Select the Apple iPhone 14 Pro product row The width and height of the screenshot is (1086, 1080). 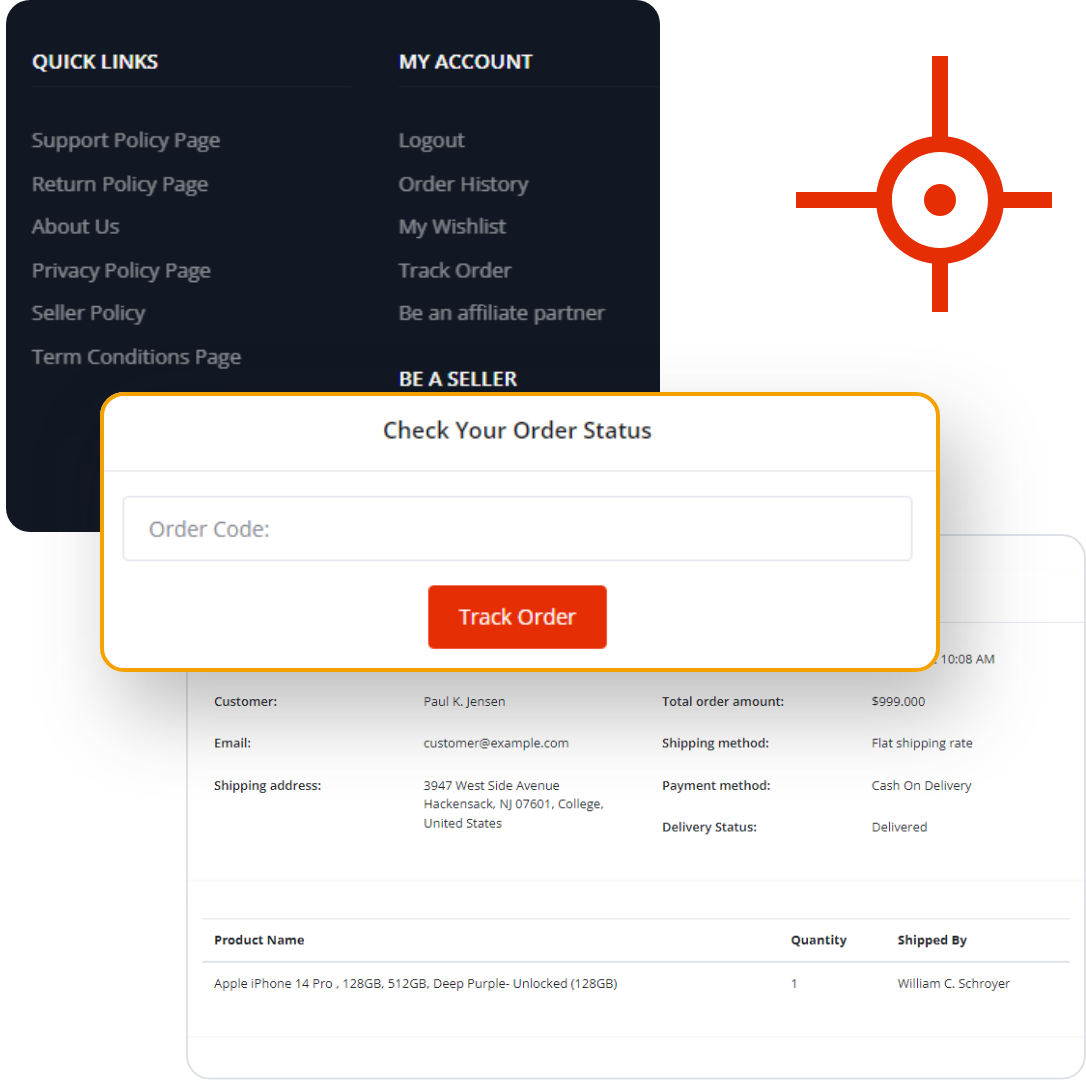(415, 983)
